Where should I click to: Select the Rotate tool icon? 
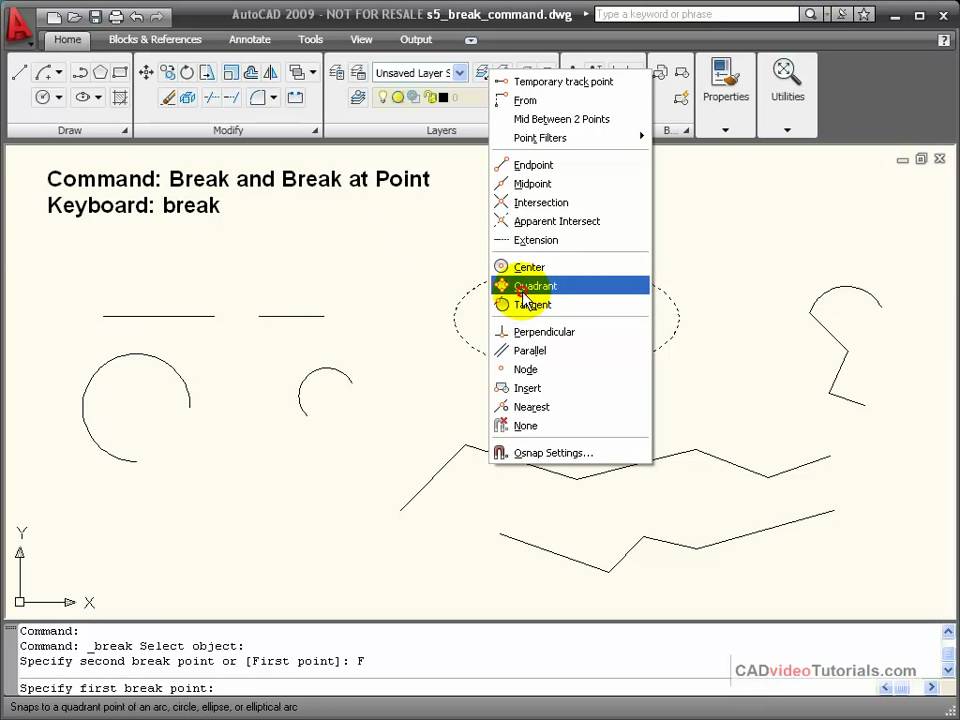tap(187, 73)
